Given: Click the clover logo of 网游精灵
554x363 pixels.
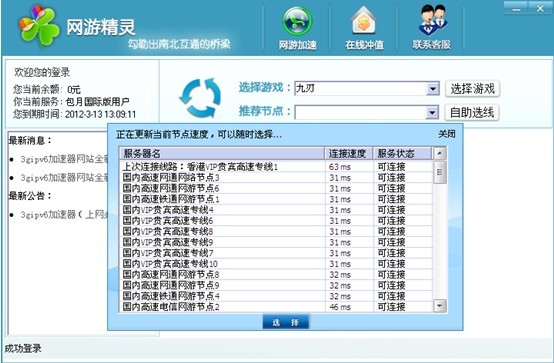Looking at the screenshot, I should pyautogui.click(x=38, y=25).
